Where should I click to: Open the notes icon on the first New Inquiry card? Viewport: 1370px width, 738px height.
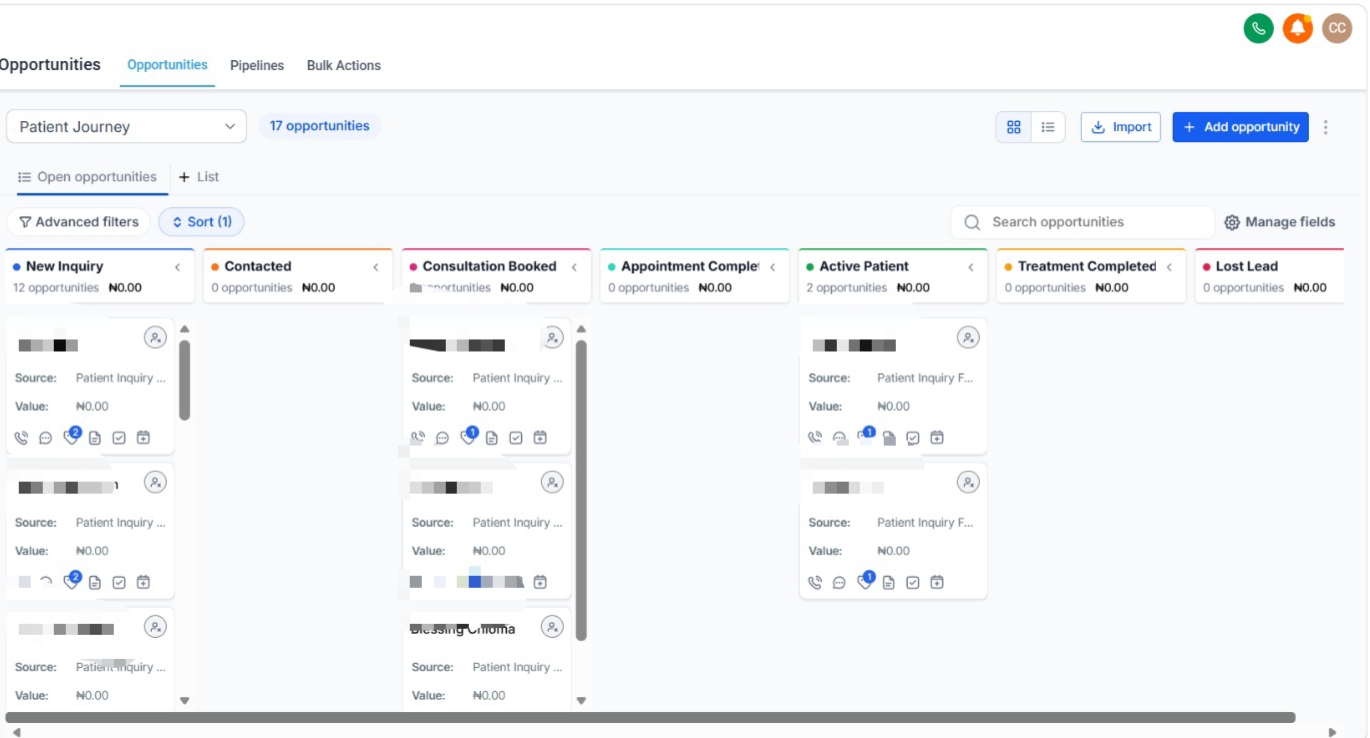coord(95,438)
